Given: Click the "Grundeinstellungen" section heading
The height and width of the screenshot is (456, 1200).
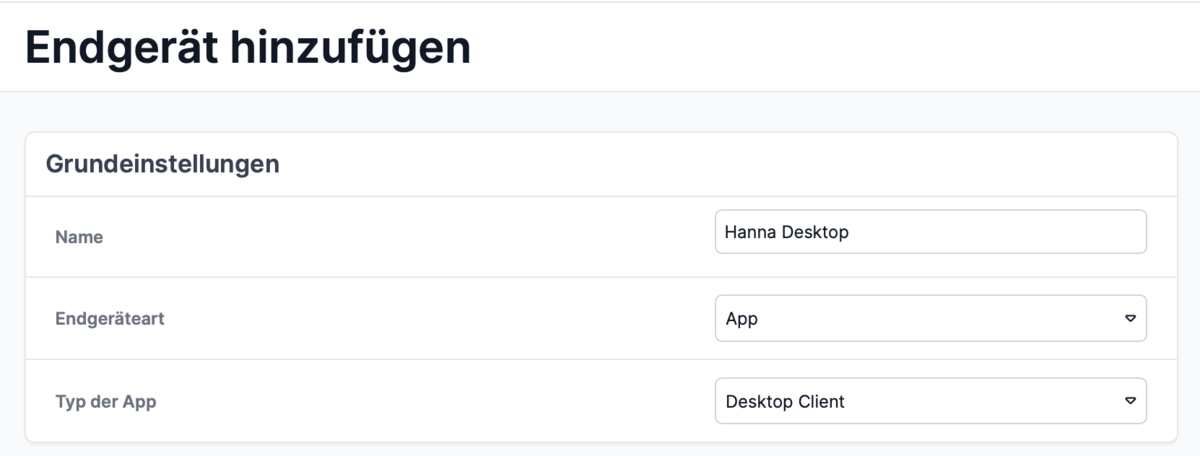Looking at the screenshot, I should [x=162, y=164].
